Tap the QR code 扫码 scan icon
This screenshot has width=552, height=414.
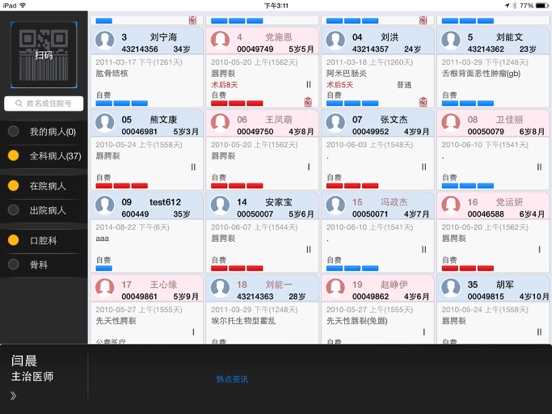click(x=44, y=55)
